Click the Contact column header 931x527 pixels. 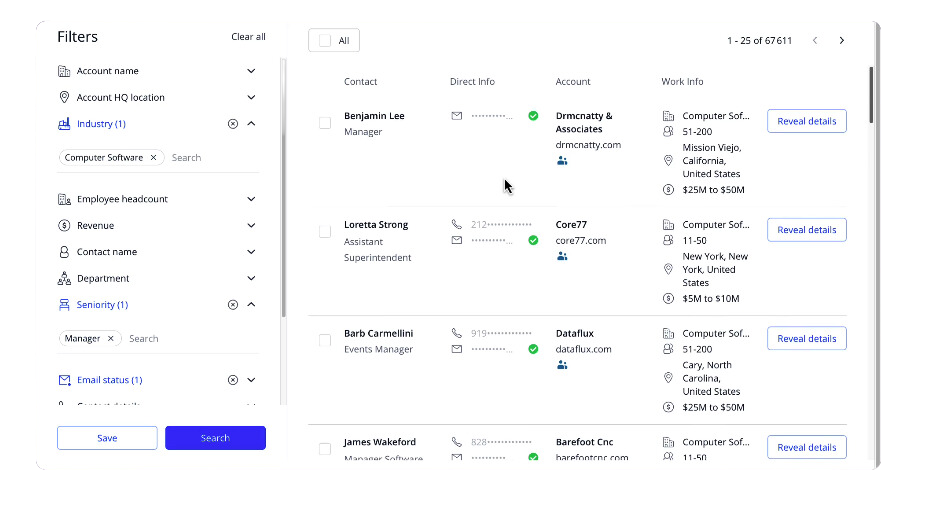(360, 82)
